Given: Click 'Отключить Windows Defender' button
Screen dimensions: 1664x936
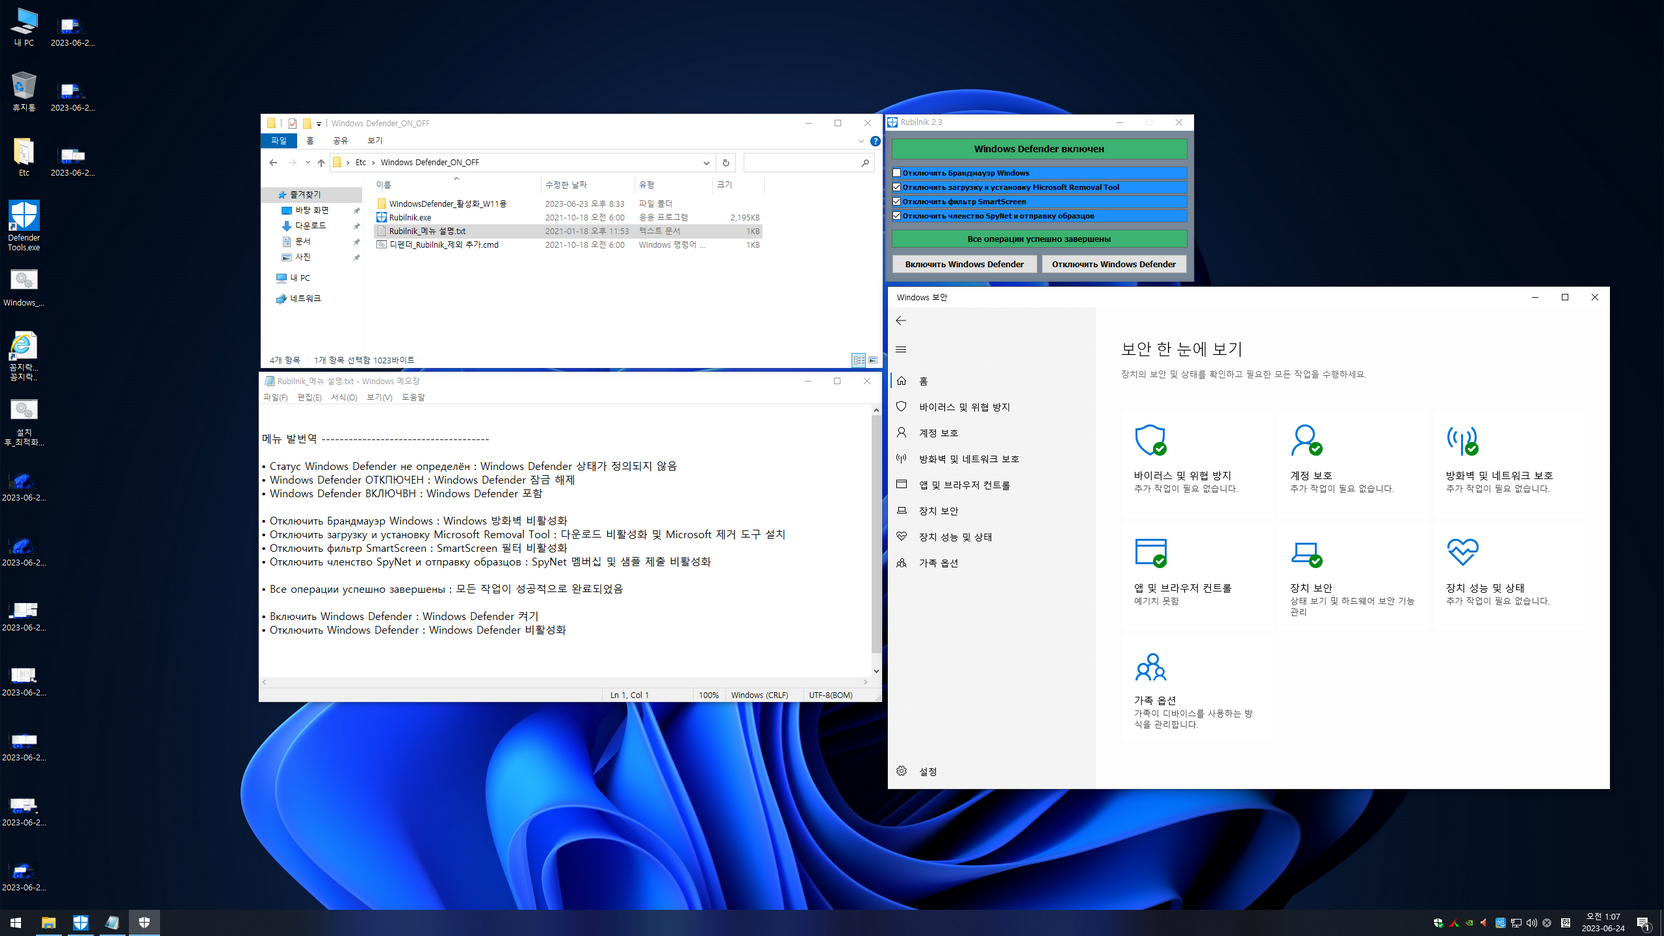Looking at the screenshot, I should pos(1113,264).
